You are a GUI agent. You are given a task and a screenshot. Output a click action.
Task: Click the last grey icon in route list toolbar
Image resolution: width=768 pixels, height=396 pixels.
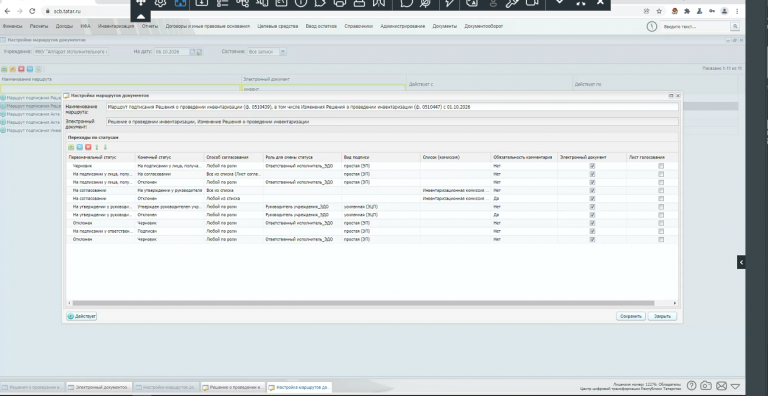pyautogui.click(x=38, y=69)
